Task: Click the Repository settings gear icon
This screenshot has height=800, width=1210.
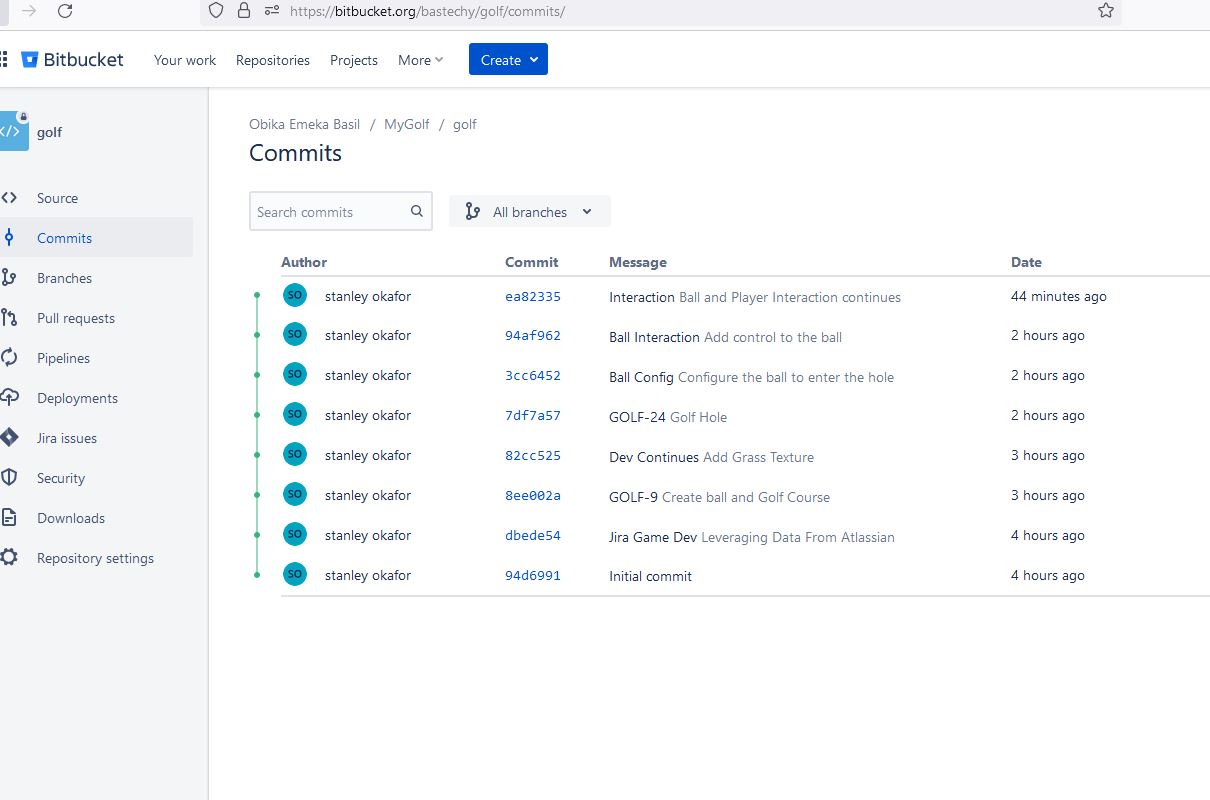Action: [x=9, y=558]
